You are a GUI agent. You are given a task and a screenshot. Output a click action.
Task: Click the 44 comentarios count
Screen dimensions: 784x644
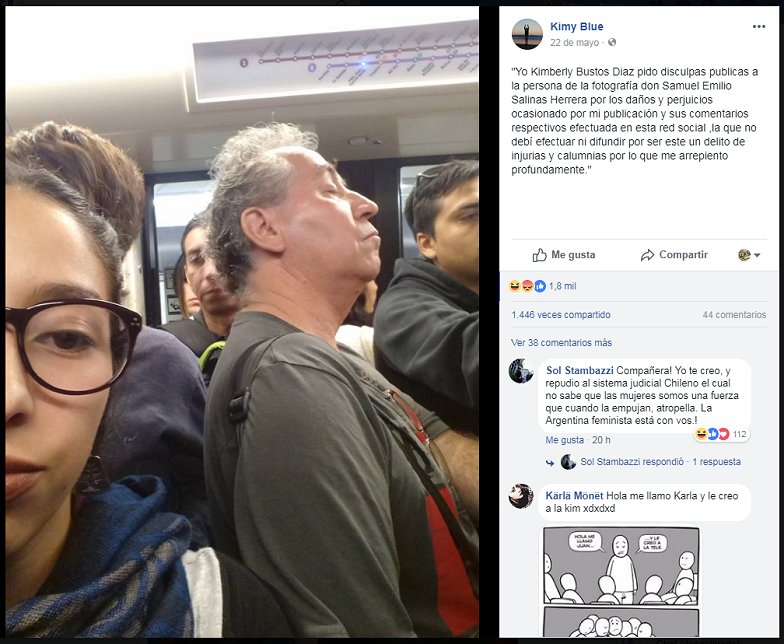[734, 314]
